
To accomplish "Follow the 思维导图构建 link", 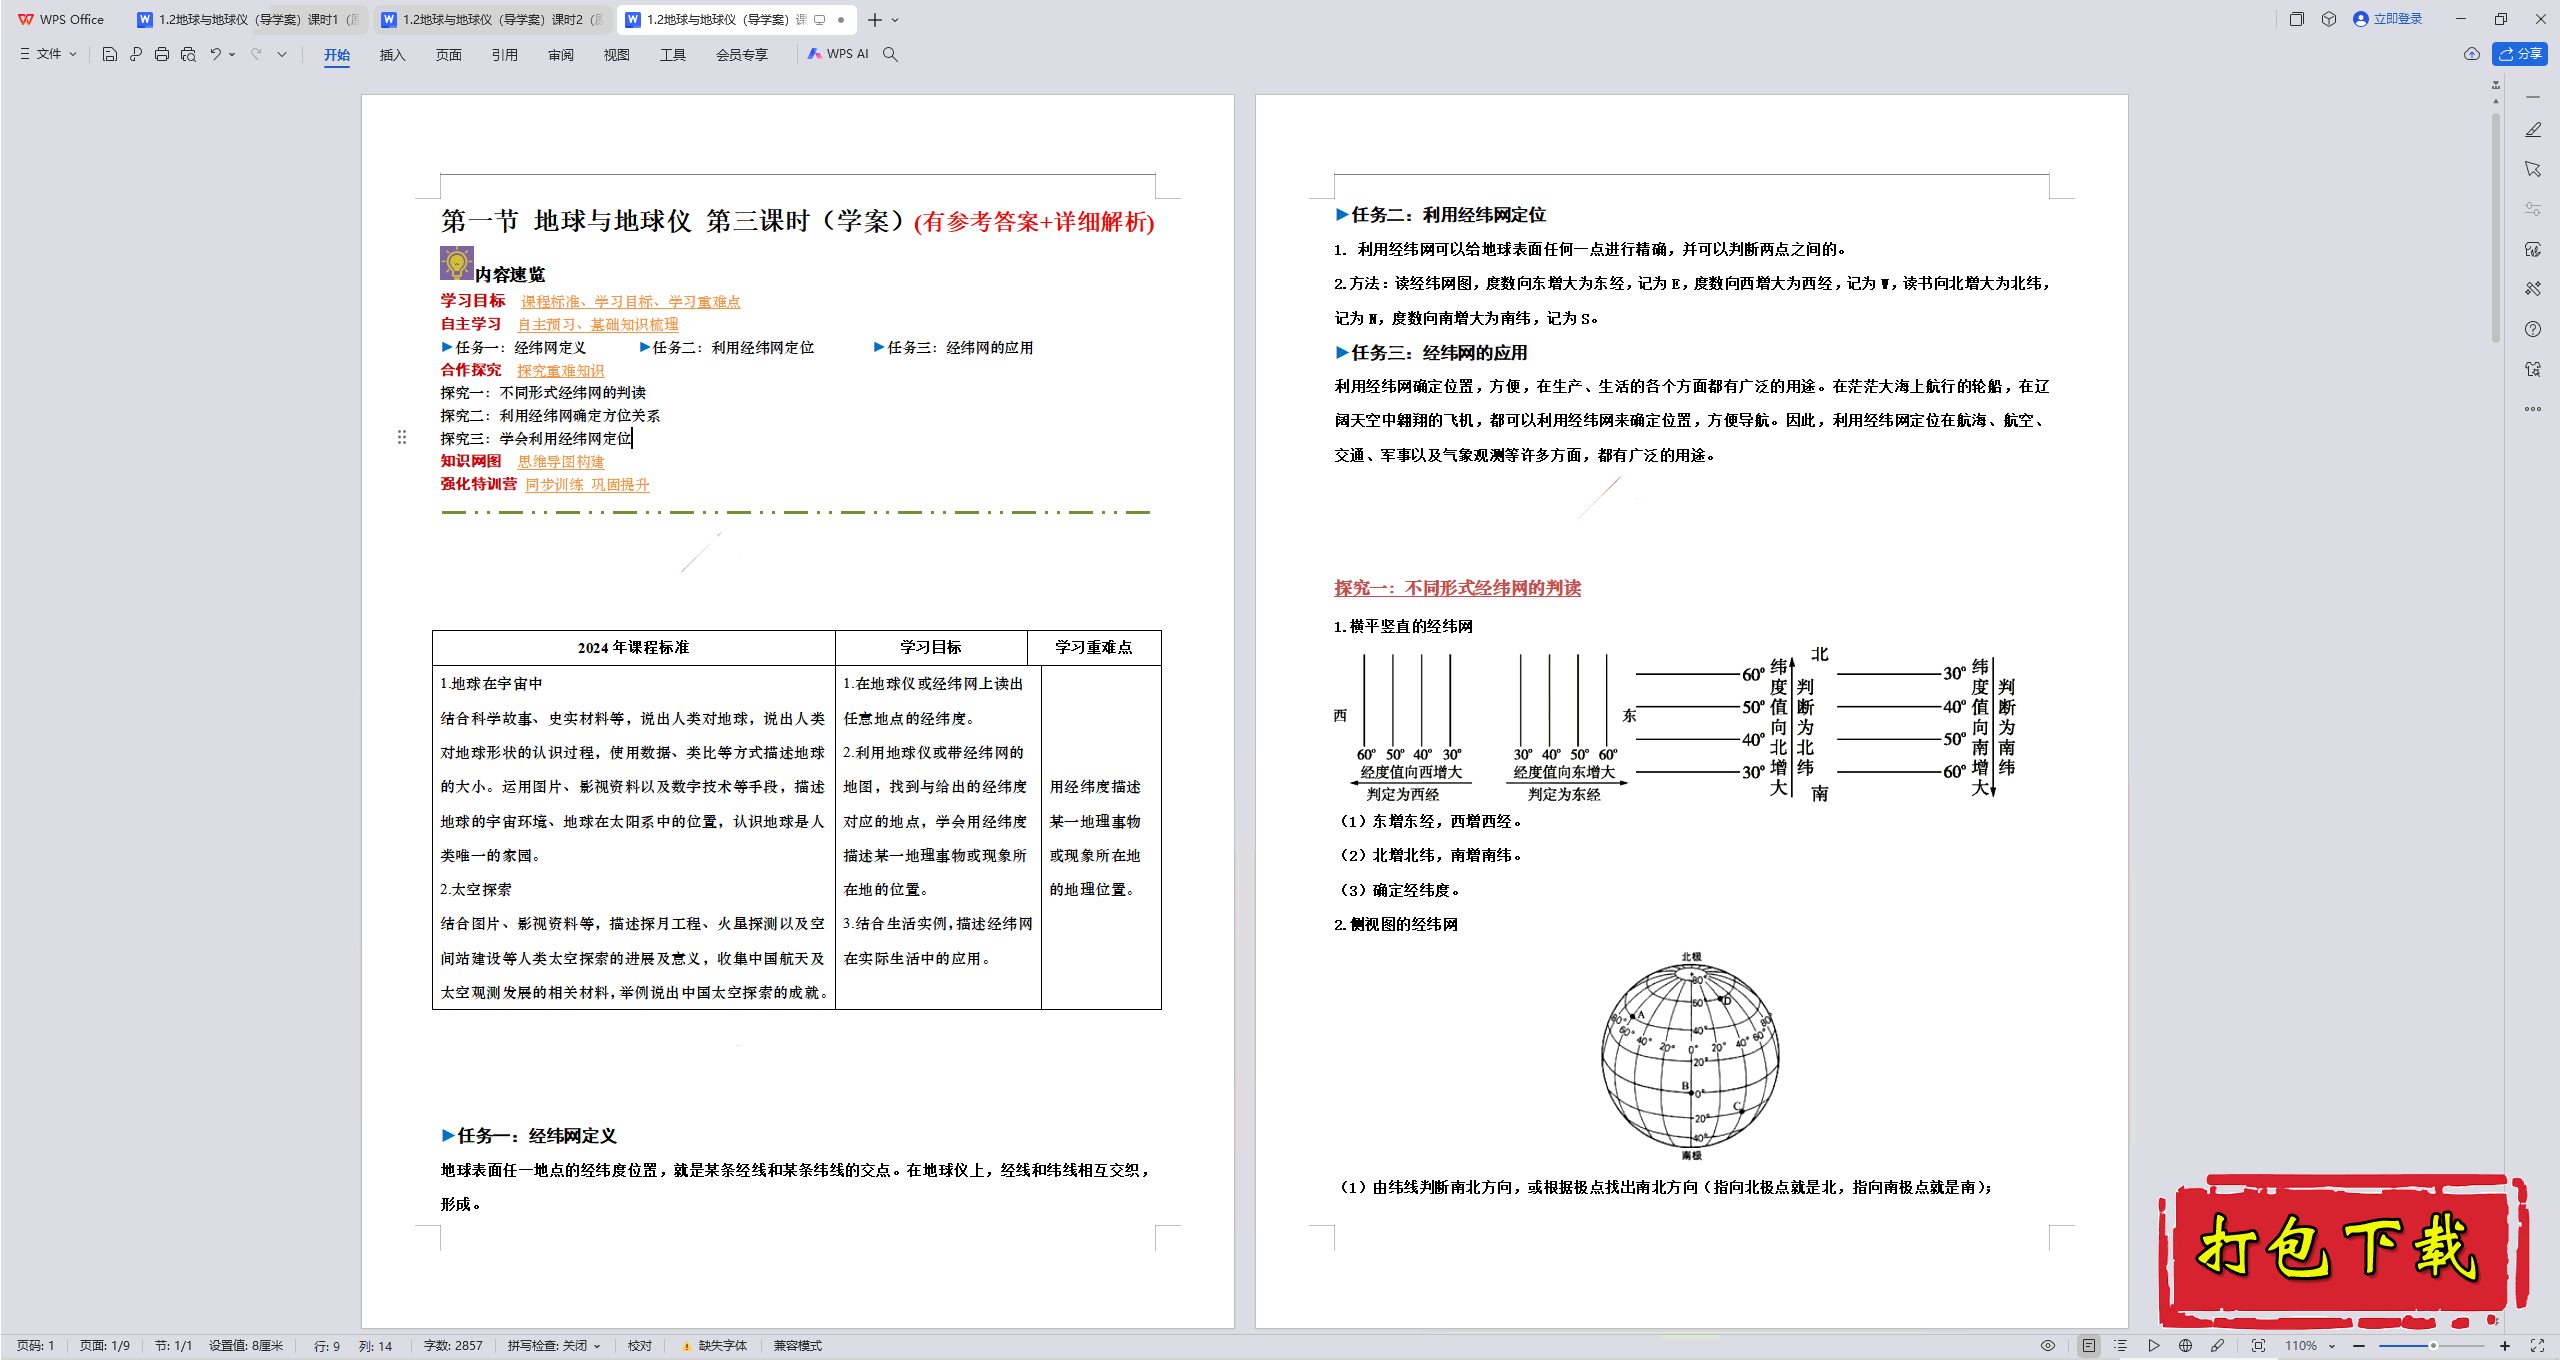I will coord(561,462).
